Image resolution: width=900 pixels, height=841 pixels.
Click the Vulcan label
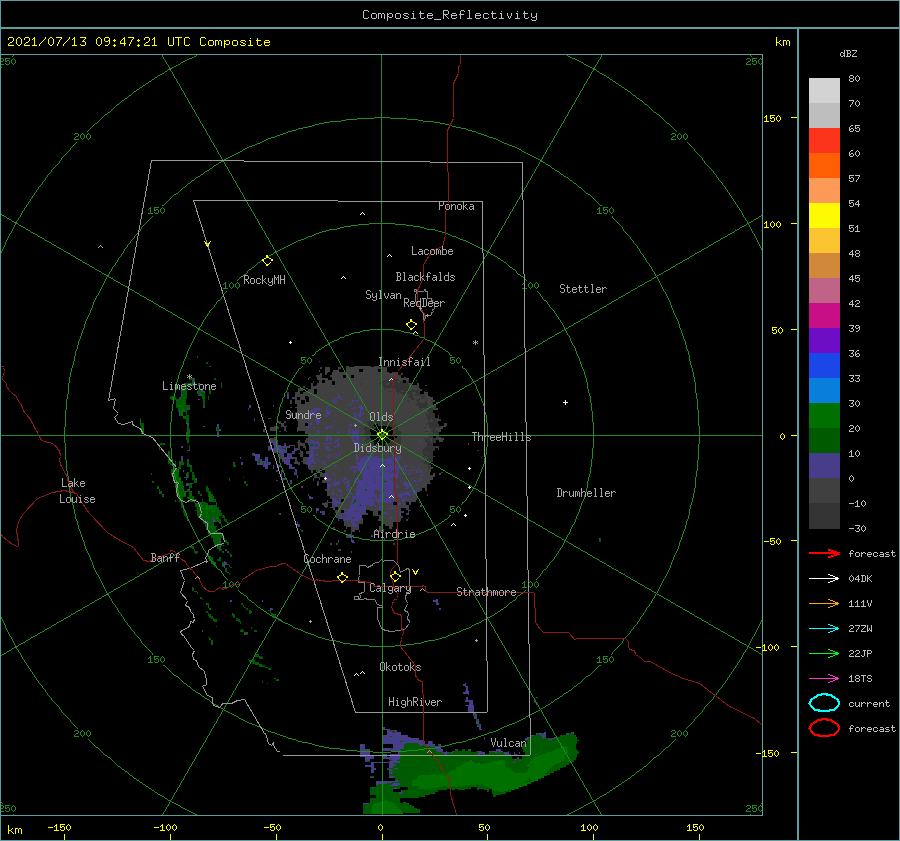508,743
